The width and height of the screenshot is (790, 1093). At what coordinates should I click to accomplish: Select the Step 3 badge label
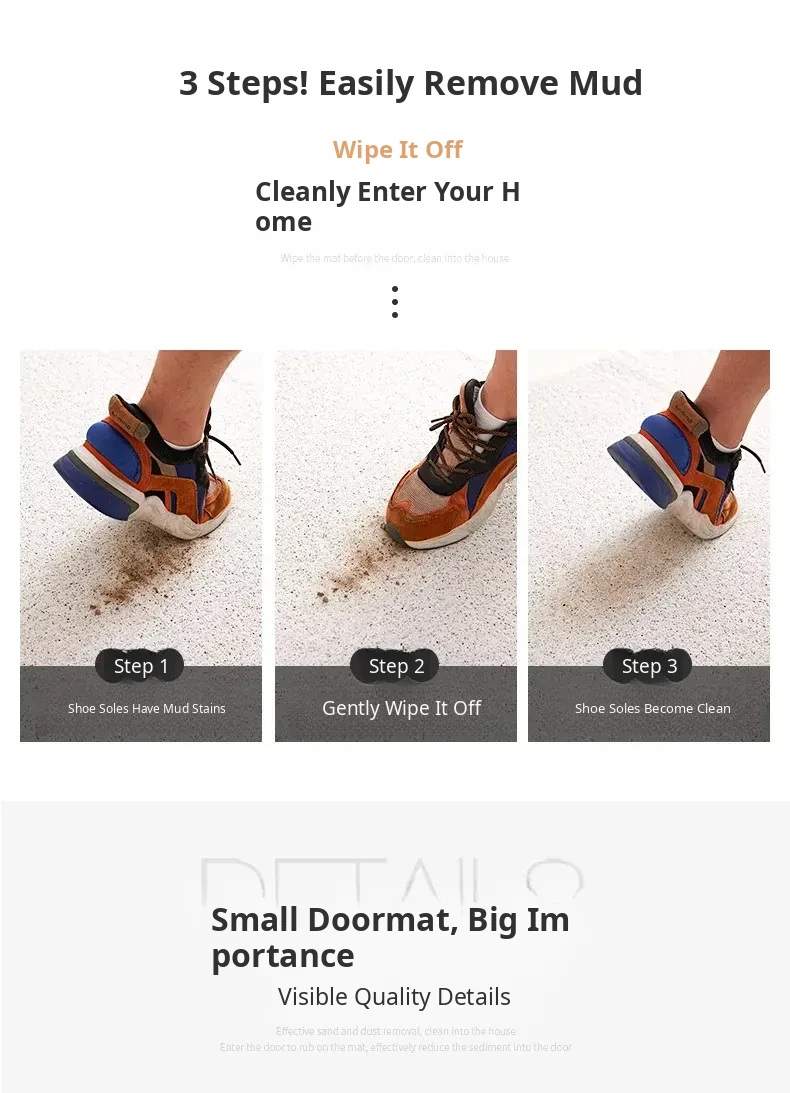648,666
